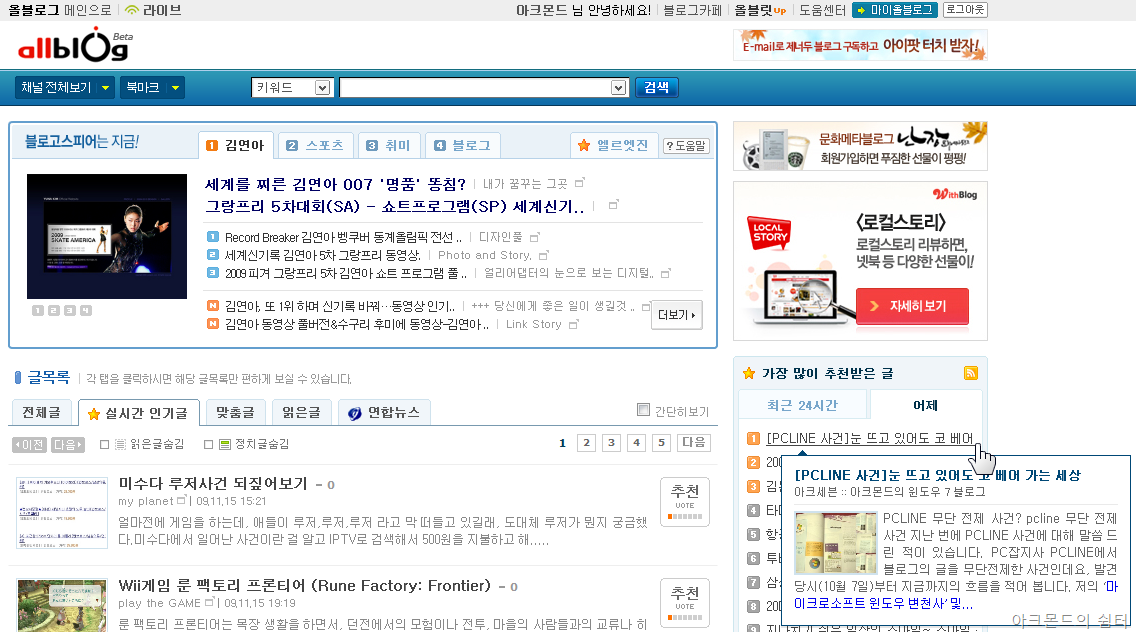Image resolution: width=1136 pixels, height=632 pixels.
Task: Click the new-window icon after 디자인풀
Action: pos(535,237)
